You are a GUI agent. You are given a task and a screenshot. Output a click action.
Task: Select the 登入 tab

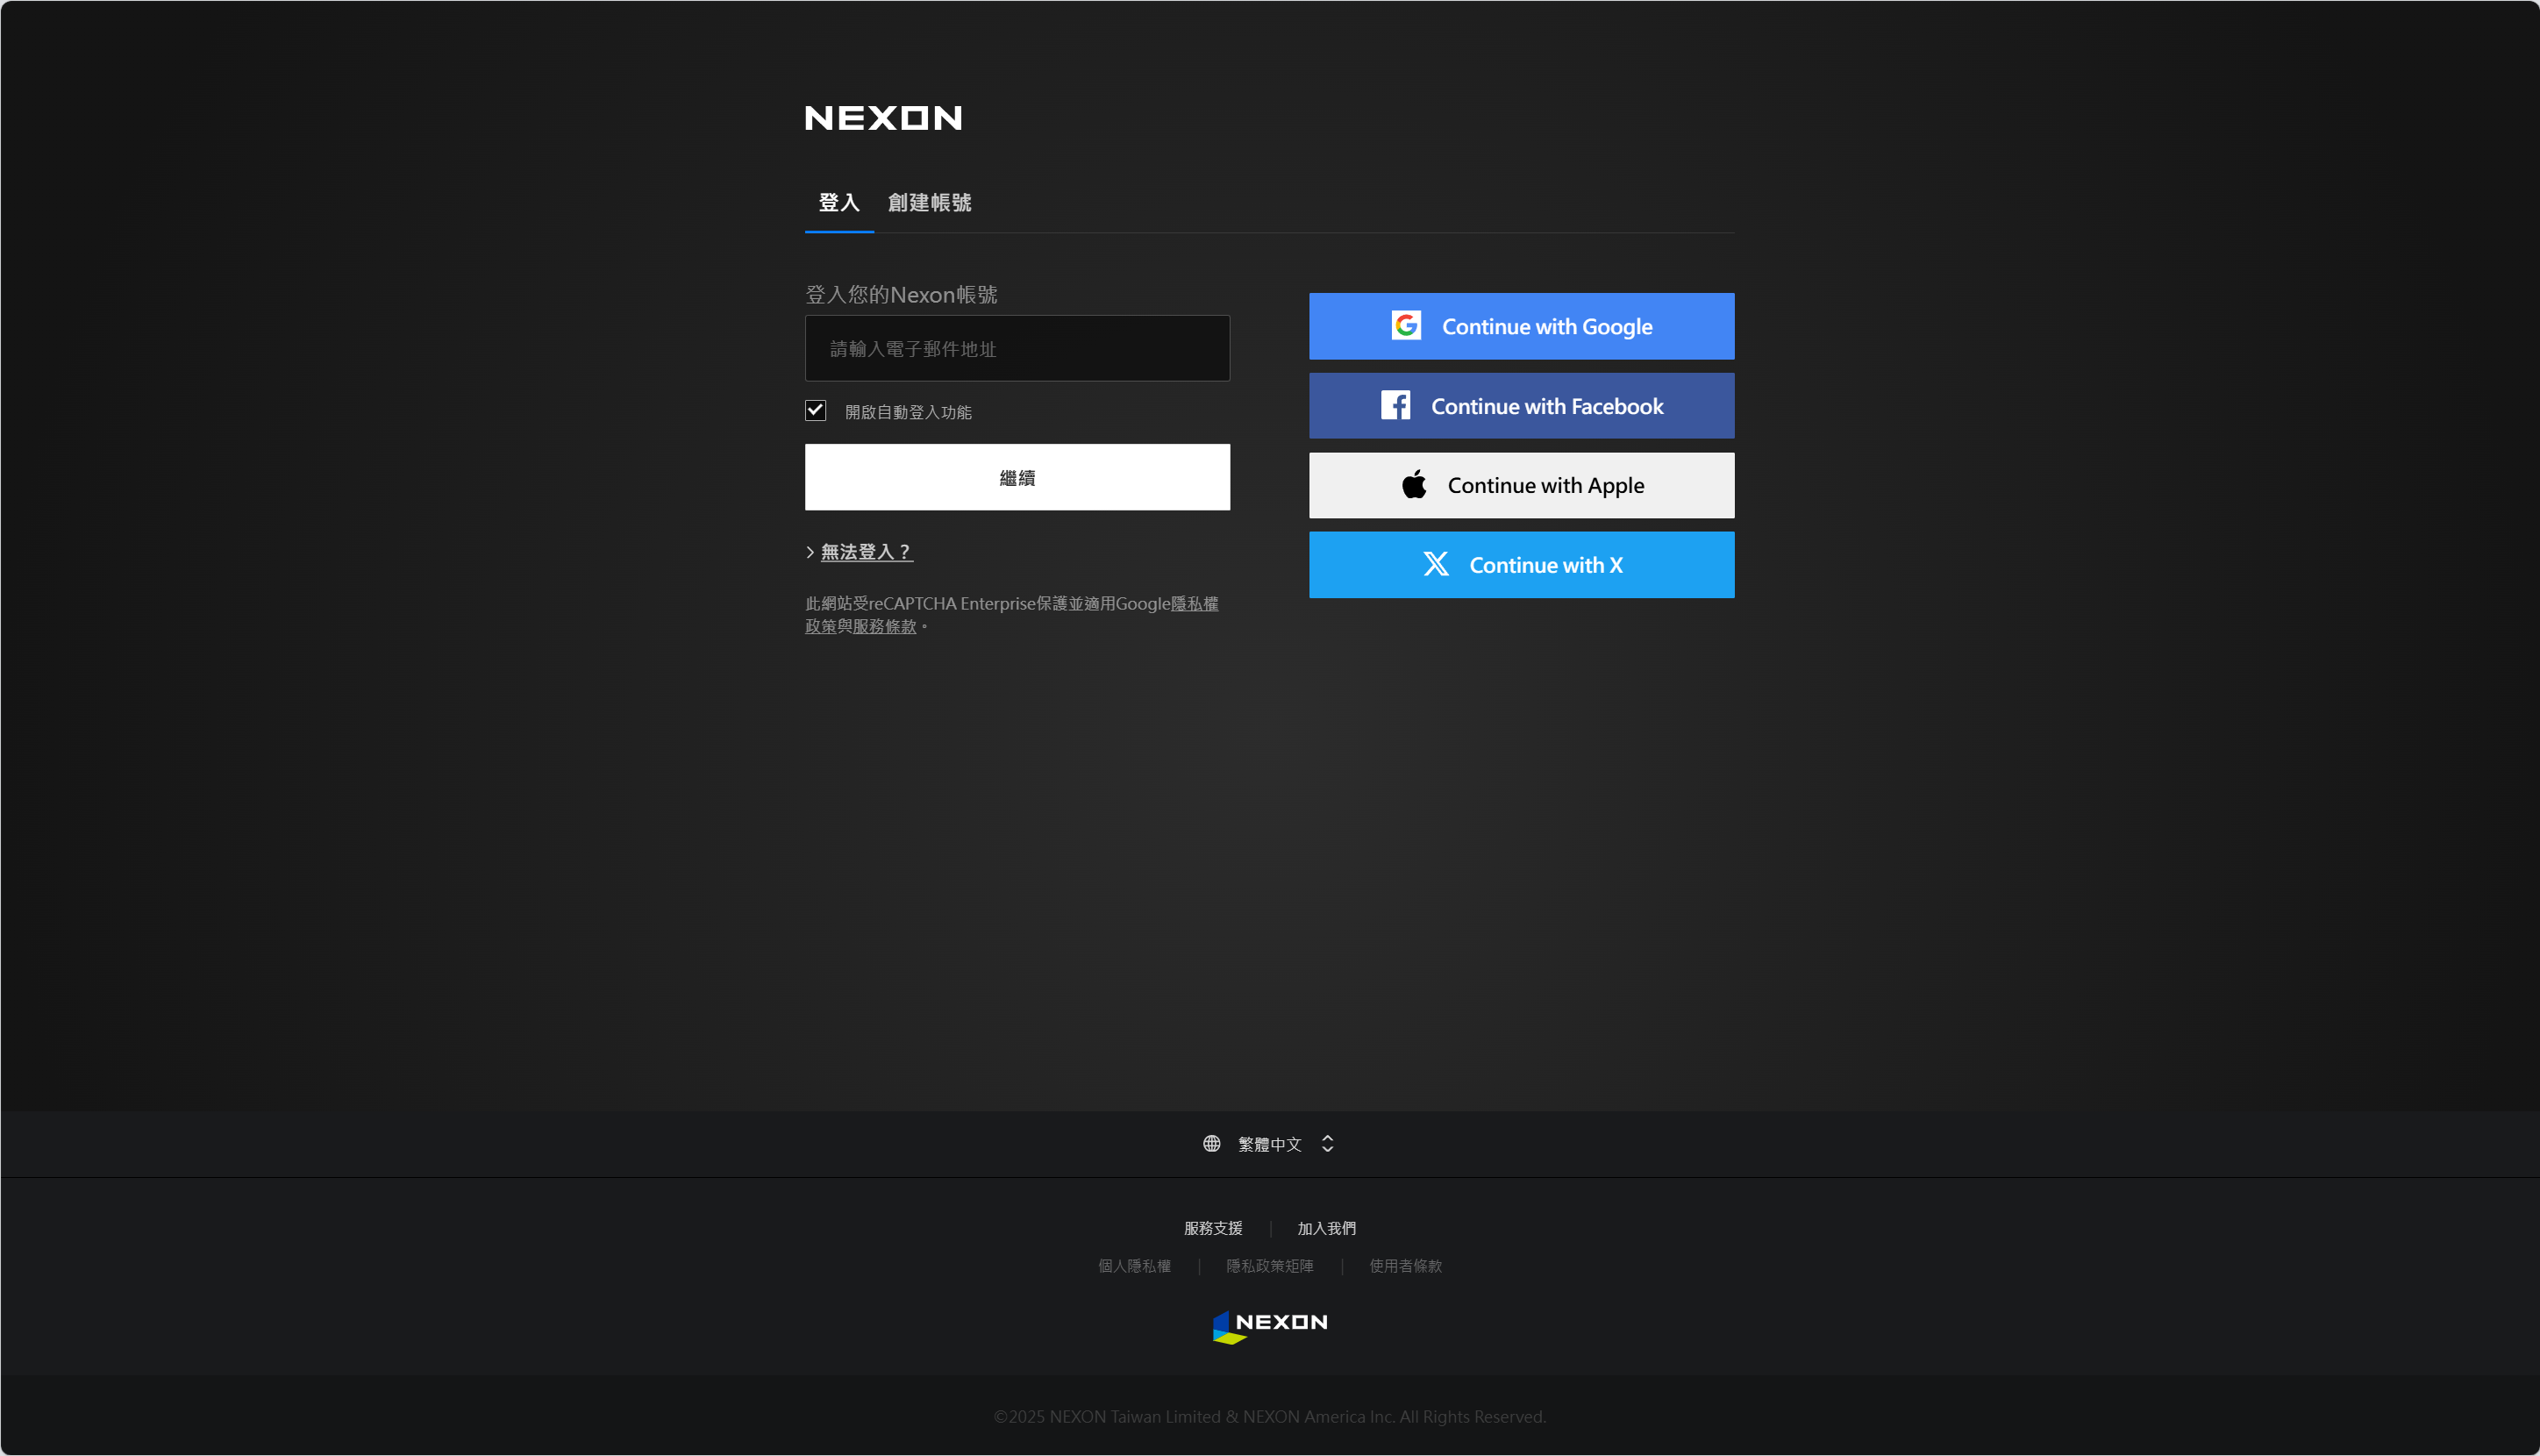pyautogui.click(x=838, y=203)
